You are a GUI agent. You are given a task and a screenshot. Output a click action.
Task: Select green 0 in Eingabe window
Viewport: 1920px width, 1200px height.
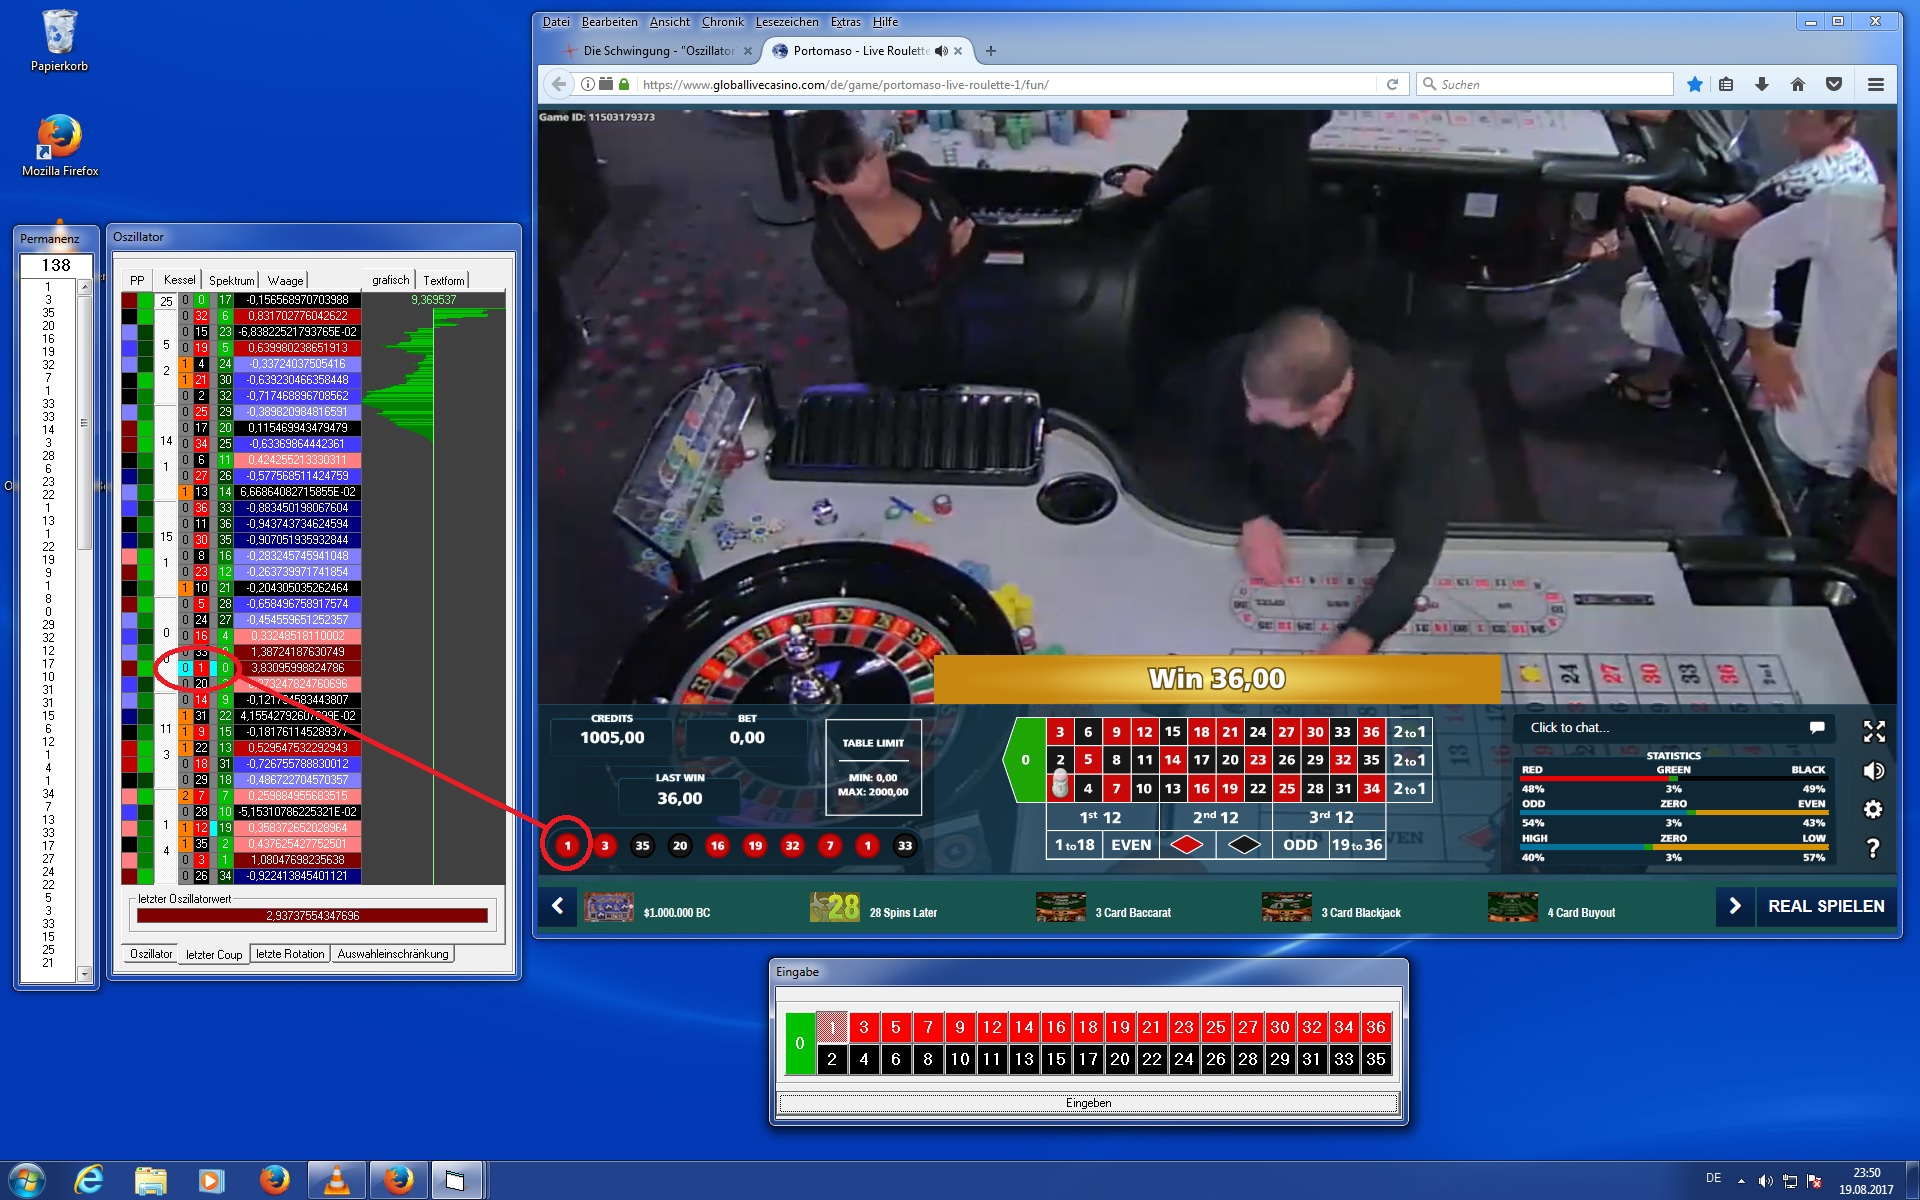(800, 1043)
